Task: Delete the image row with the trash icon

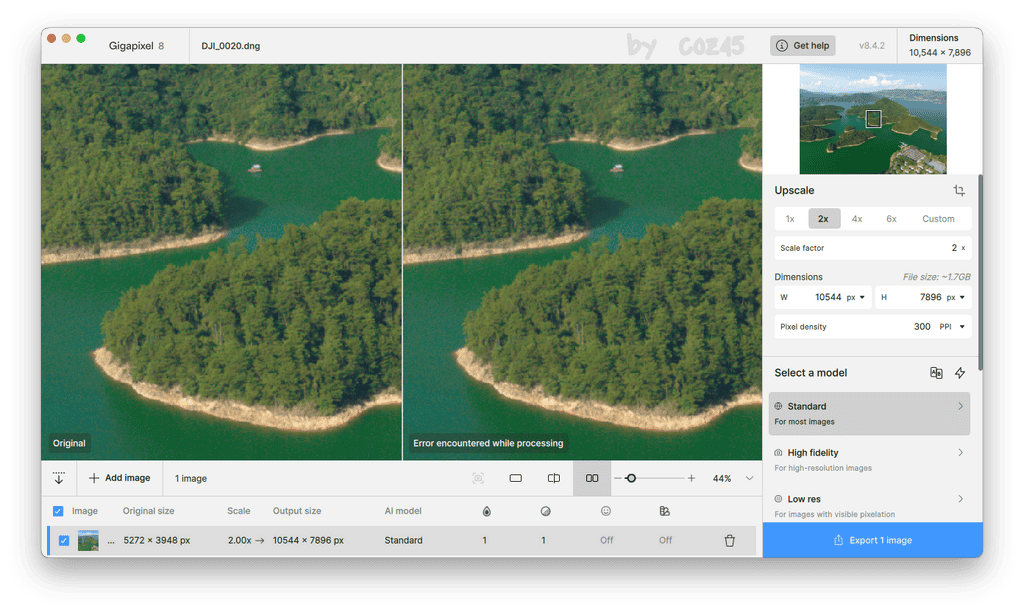Action: [x=729, y=540]
